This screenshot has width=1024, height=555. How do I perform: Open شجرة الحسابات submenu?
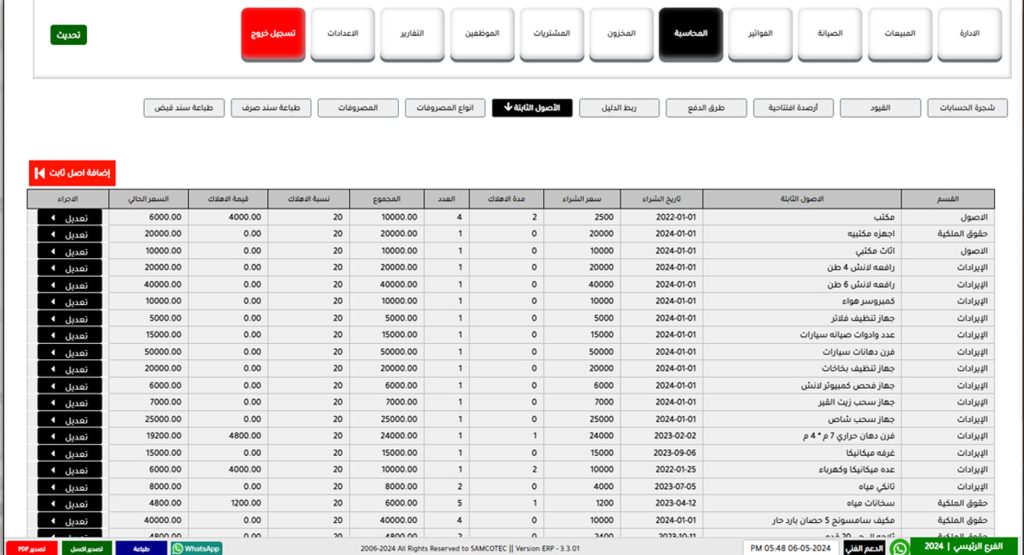[967, 108]
